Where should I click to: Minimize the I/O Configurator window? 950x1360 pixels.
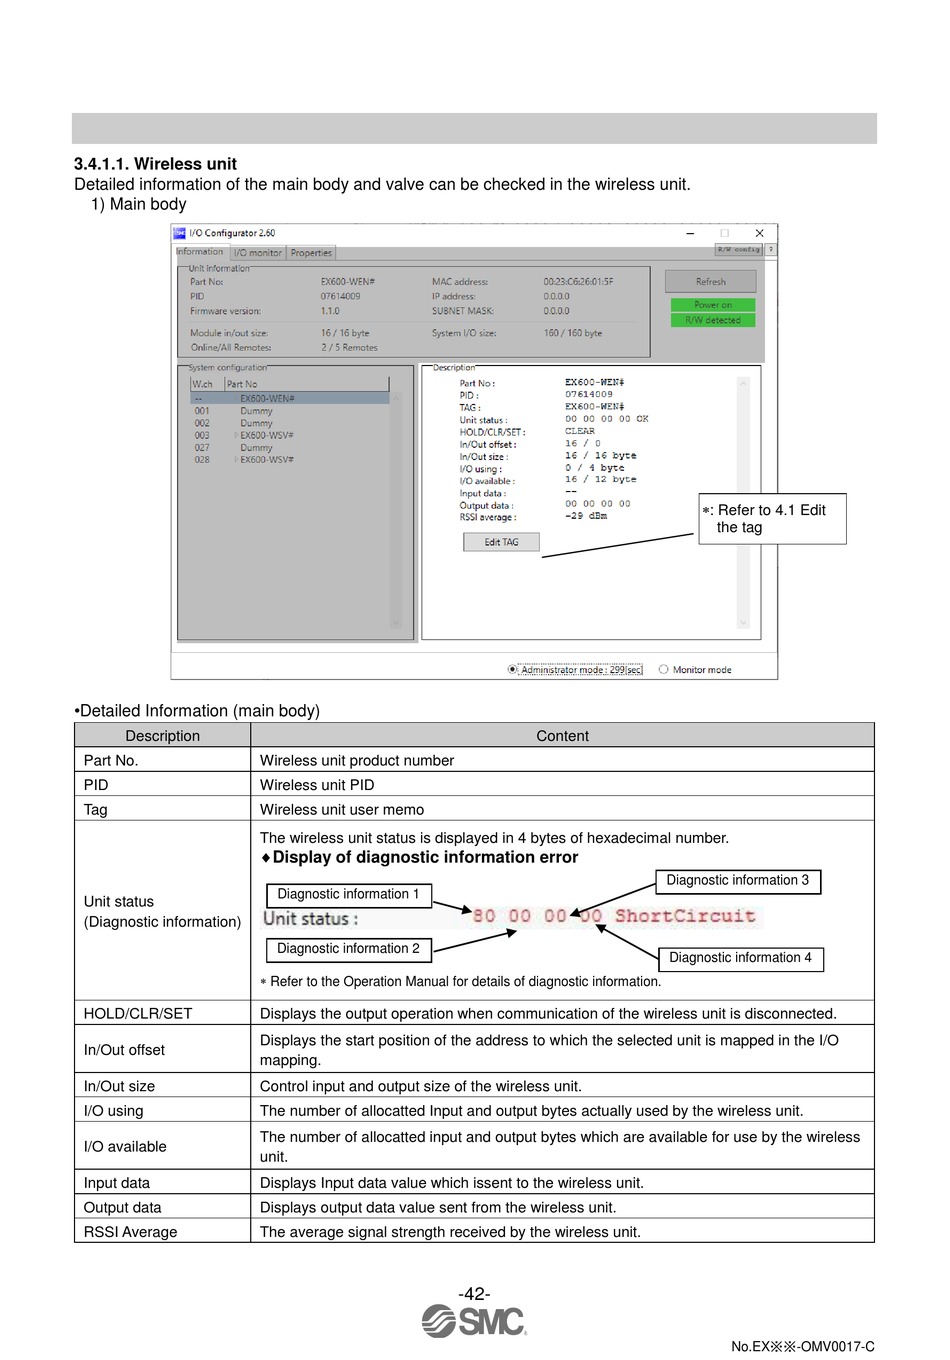point(690,233)
